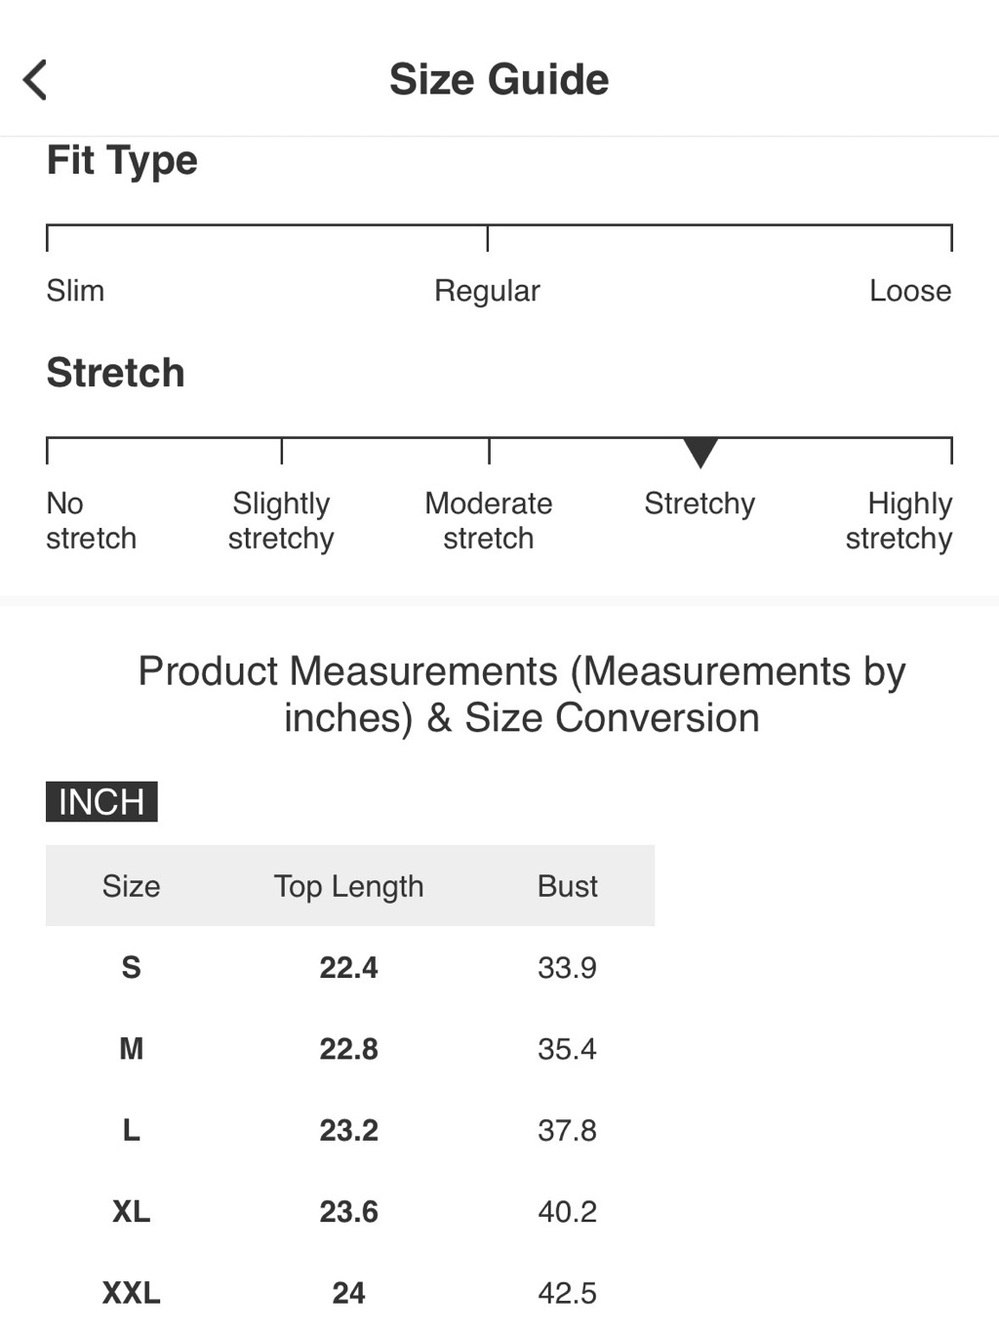This screenshot has width=999, height=1333.
Task: Click the Slightly stretchy label
Action: tap(281, 521)
